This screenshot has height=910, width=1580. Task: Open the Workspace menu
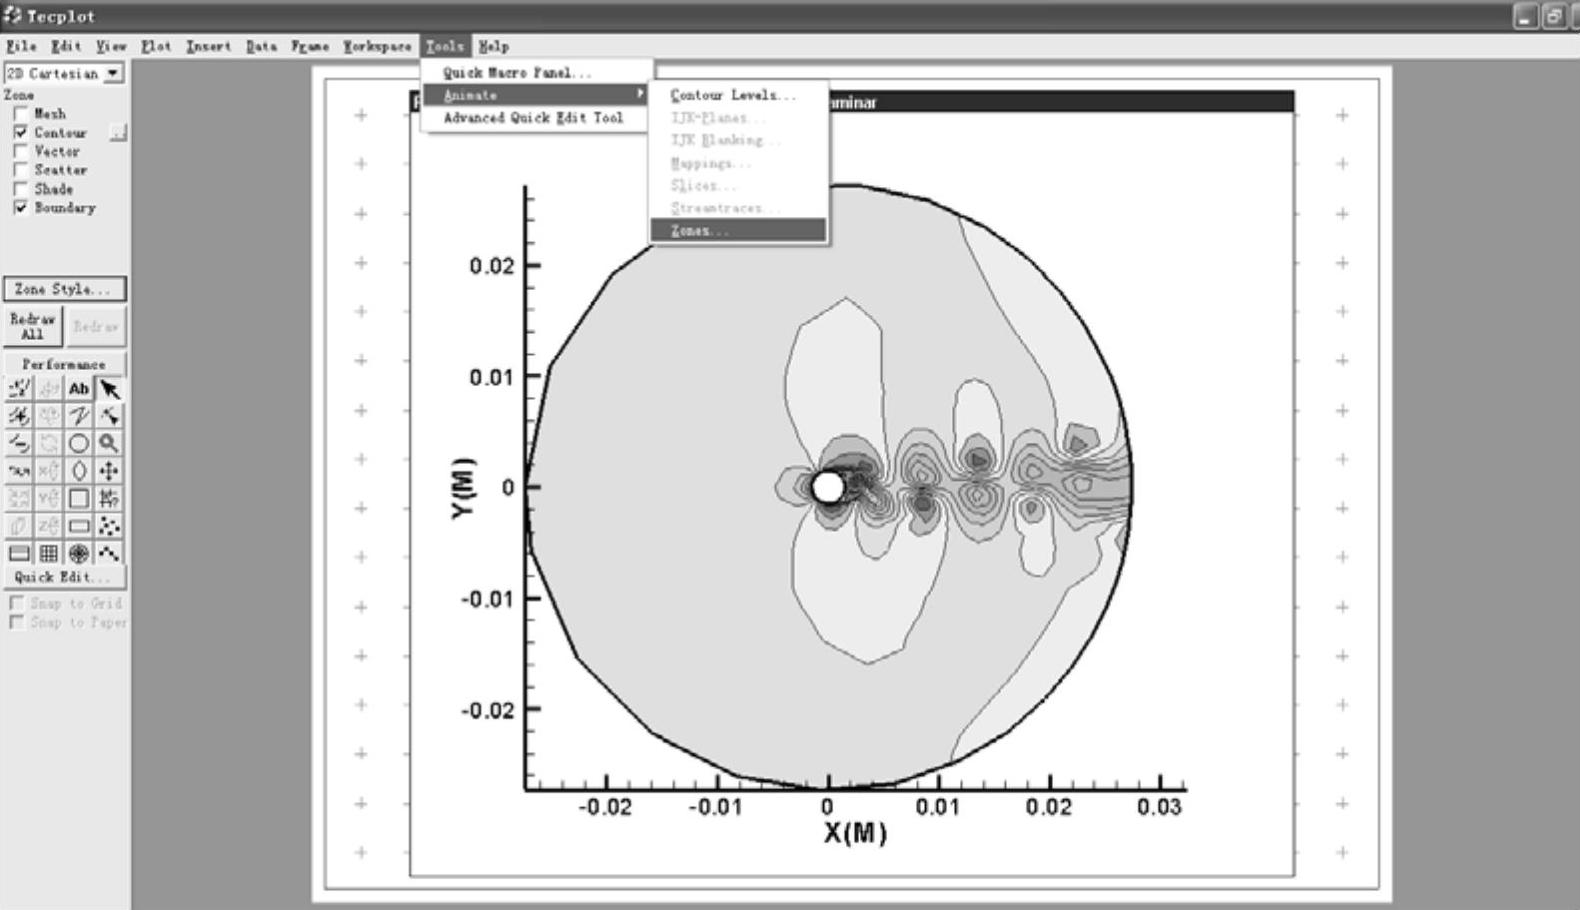[x=377, y=46]
